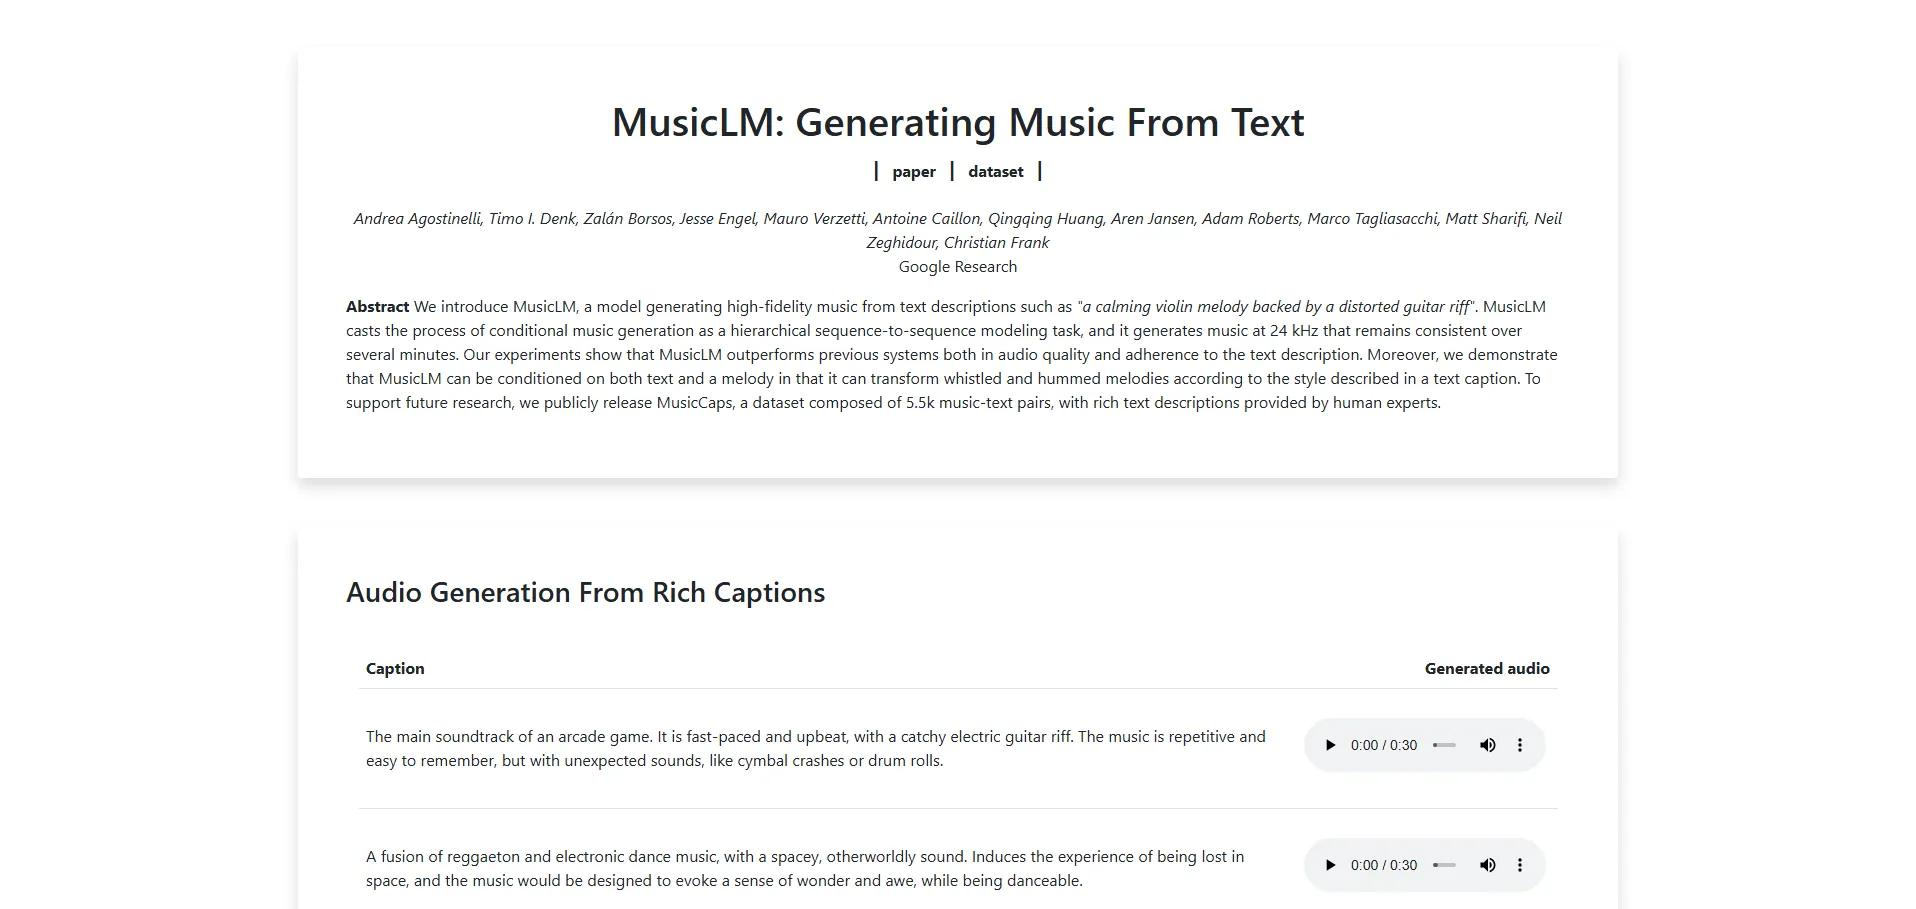Click the Caption column header

395,668
